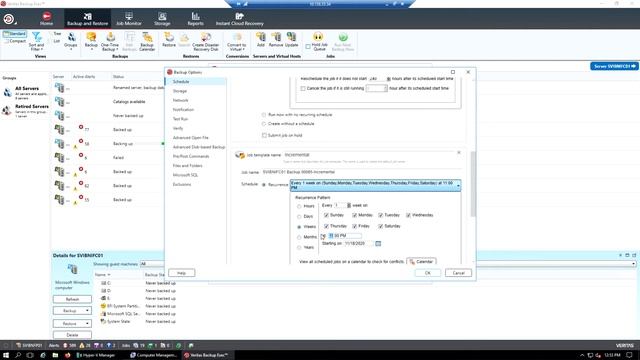The width and height of the screenshot is (640, 360).
Task: Click the job template icon beside Job template name
Action: pos(240,155)
